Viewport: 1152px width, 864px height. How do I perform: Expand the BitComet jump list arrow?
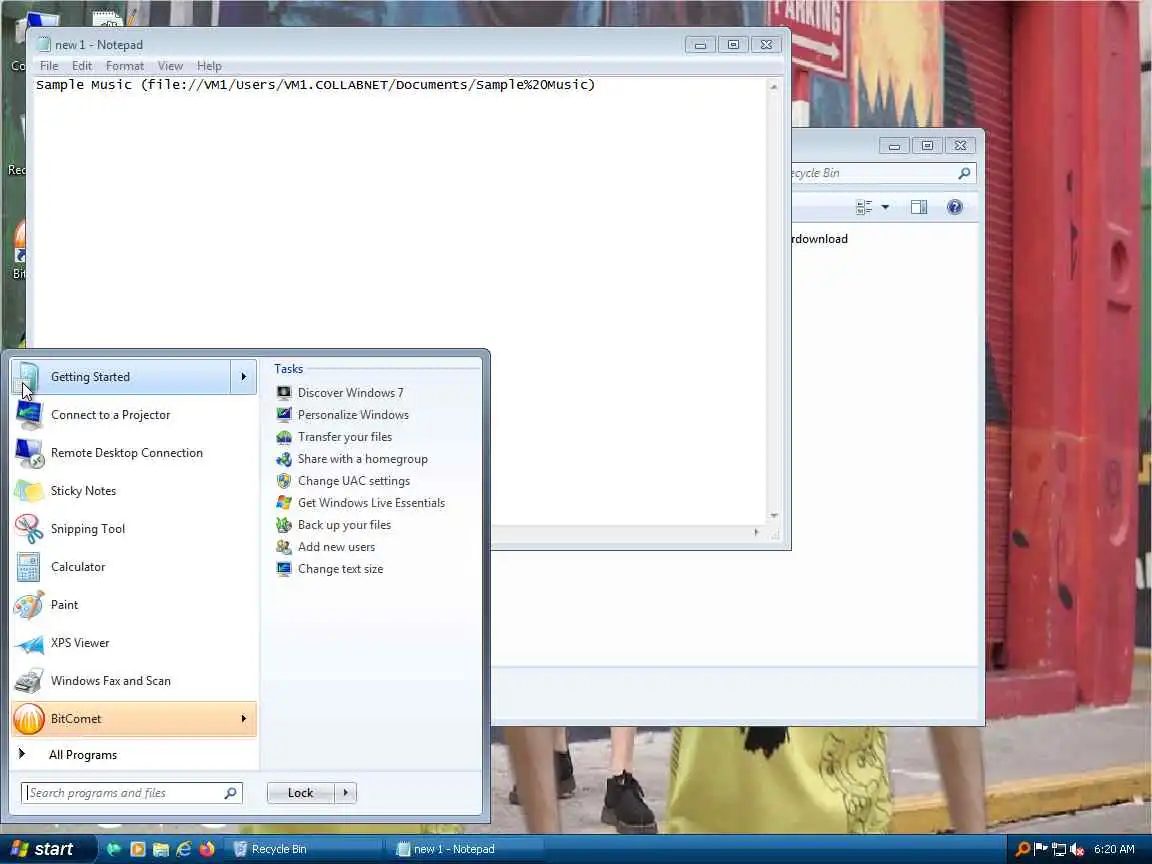tap(244, 719)
